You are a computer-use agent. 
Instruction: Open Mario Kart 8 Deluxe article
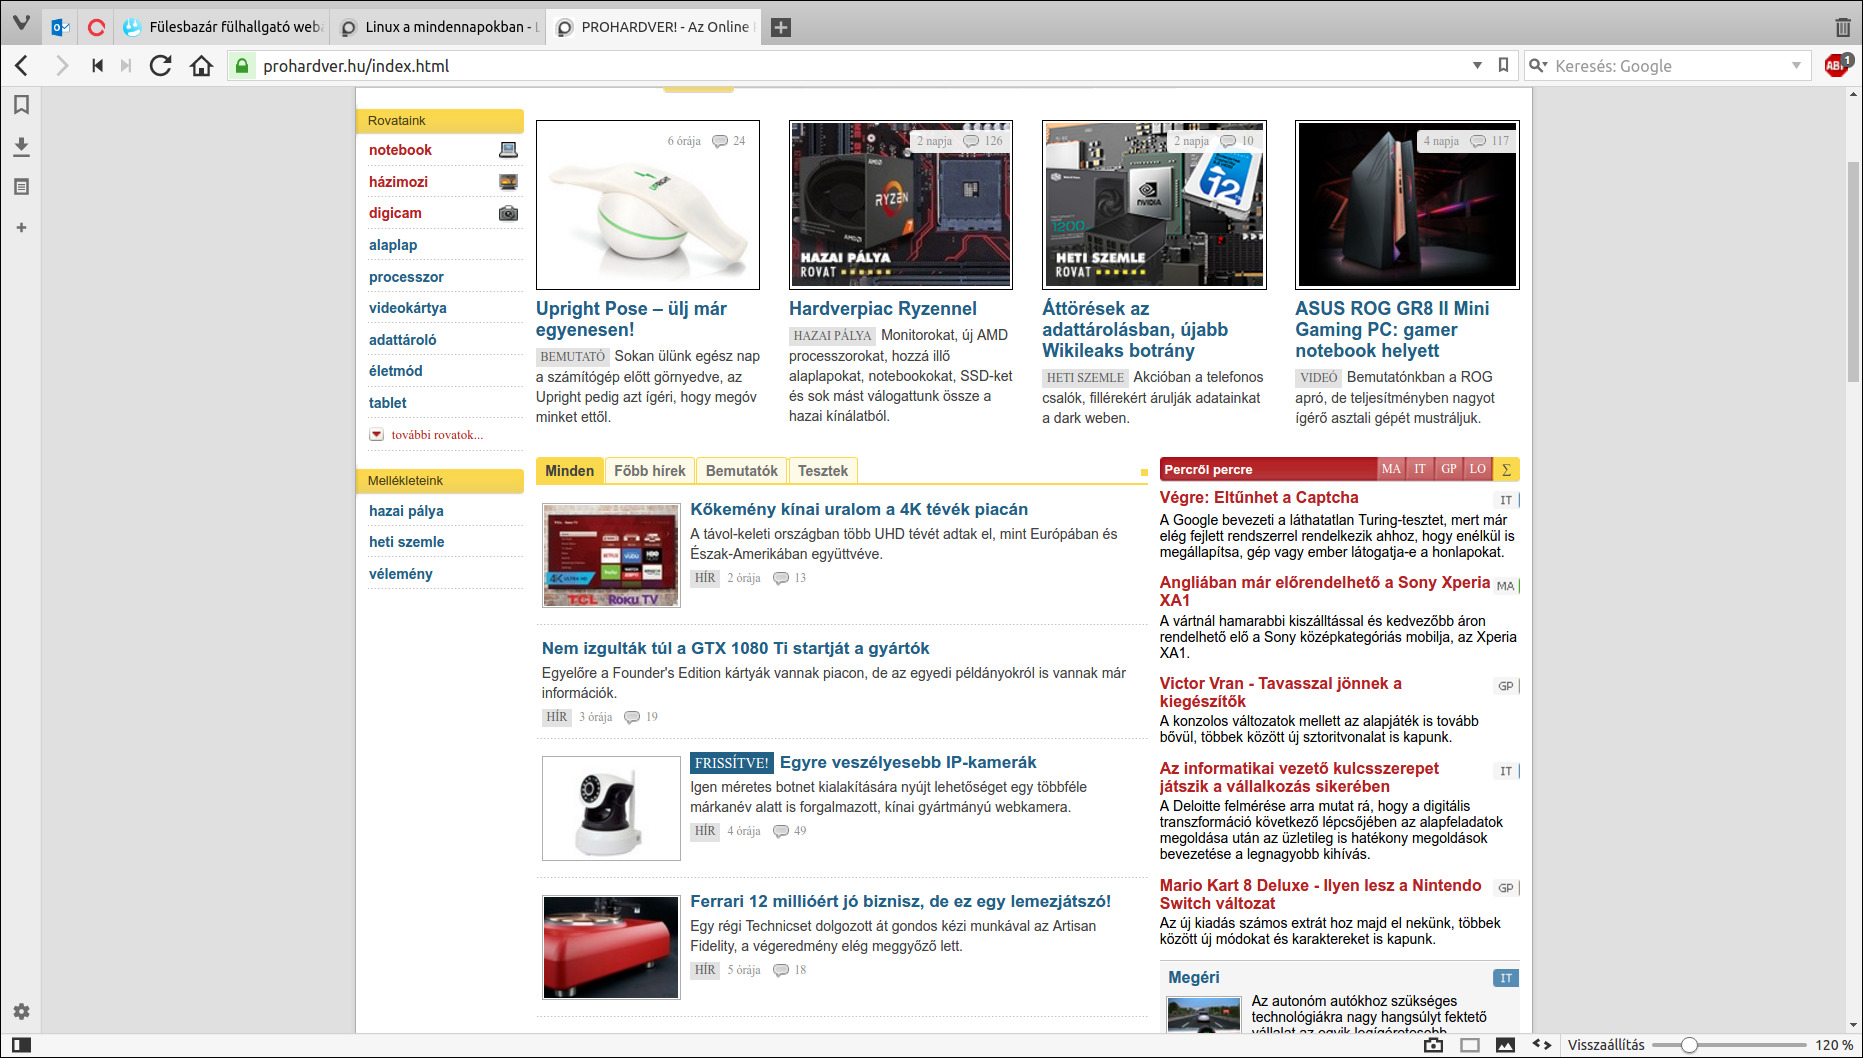[x=1320, y=894]
